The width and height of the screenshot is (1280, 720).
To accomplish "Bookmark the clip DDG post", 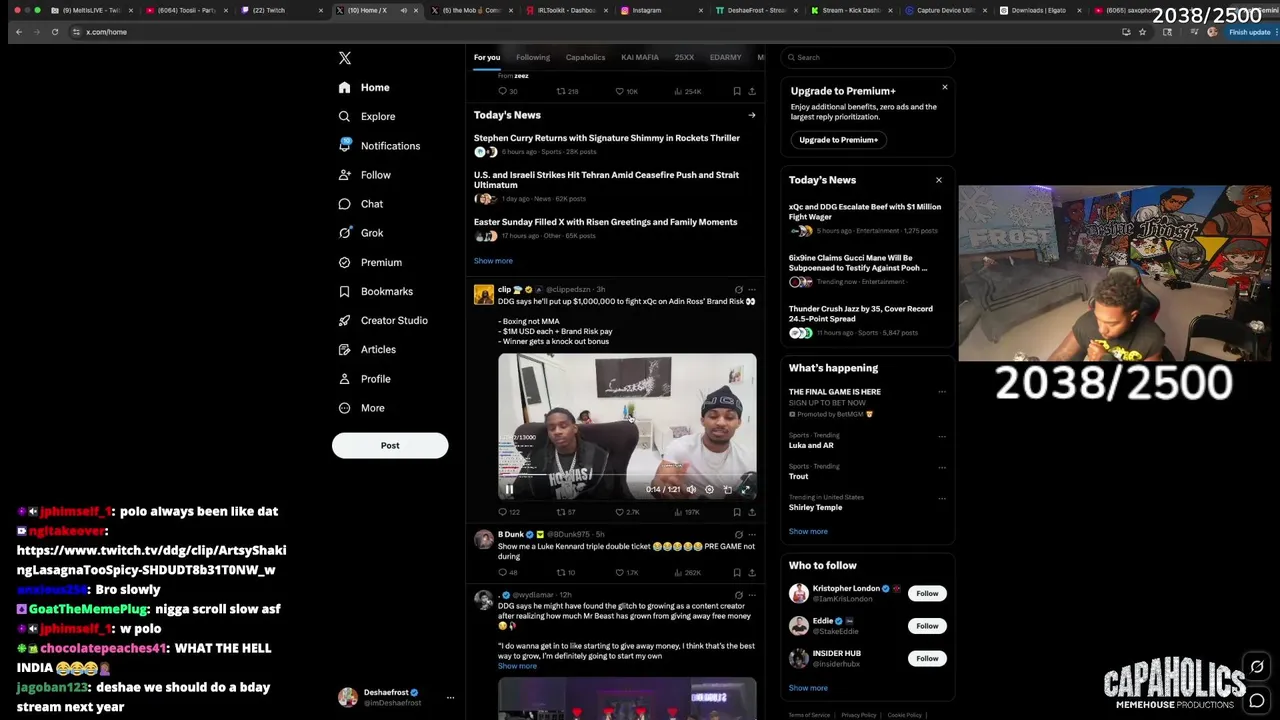I will [x=737, y=512].
